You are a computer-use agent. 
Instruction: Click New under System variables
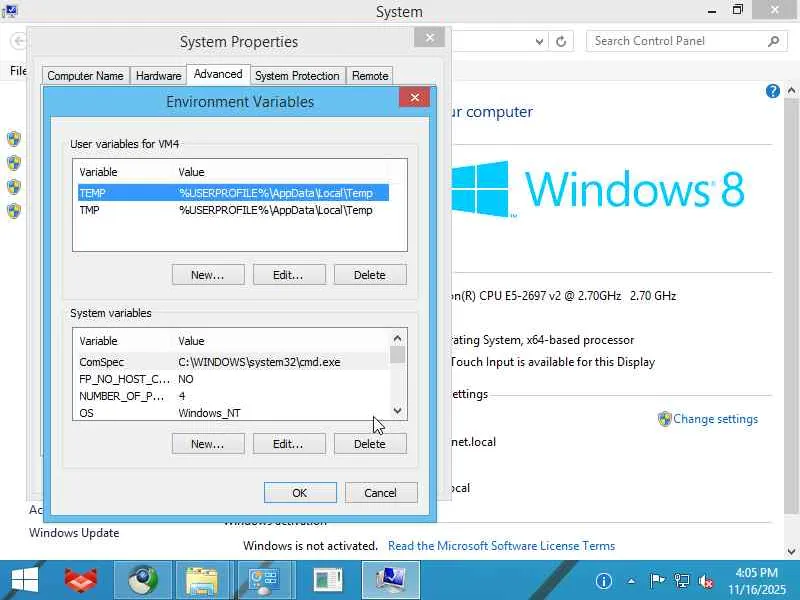208,444
